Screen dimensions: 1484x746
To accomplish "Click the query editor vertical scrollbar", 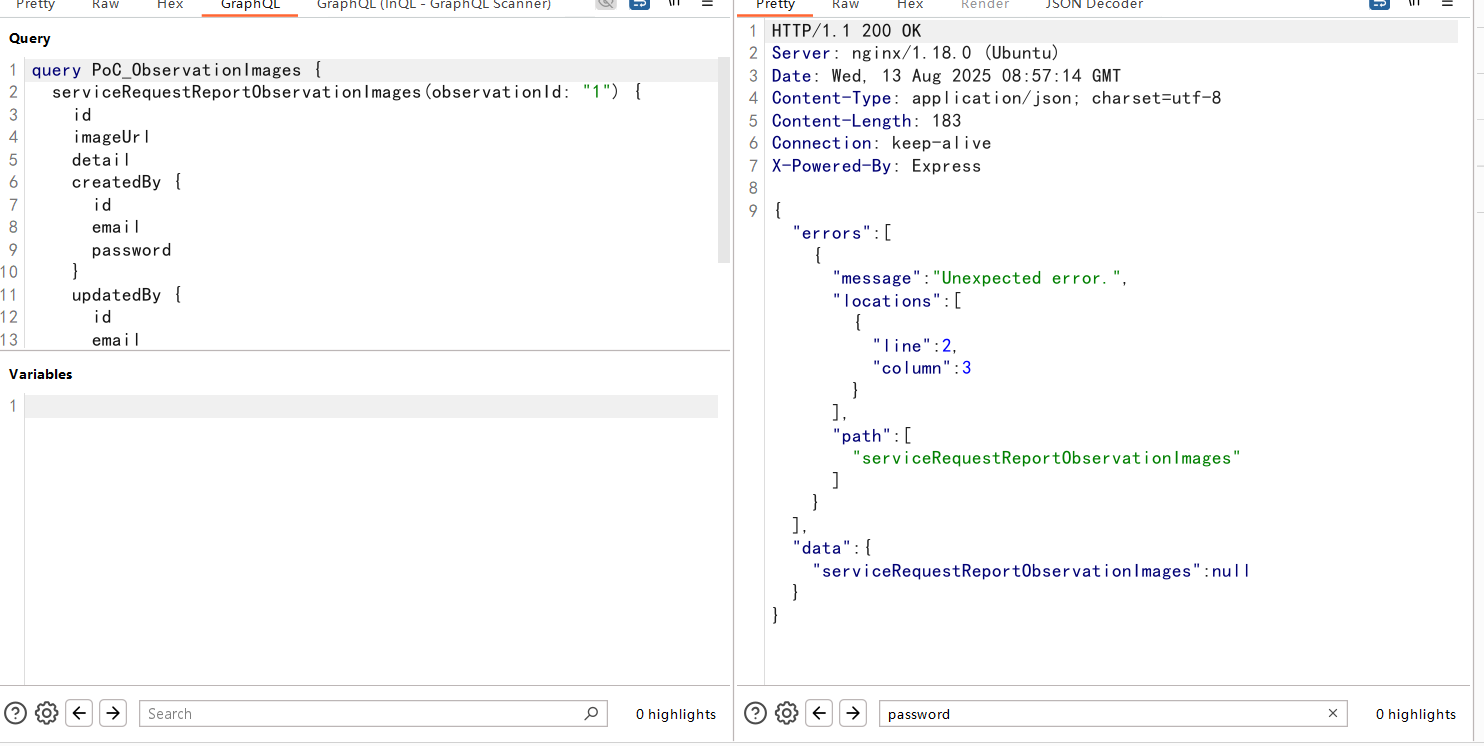I will 725,160.
